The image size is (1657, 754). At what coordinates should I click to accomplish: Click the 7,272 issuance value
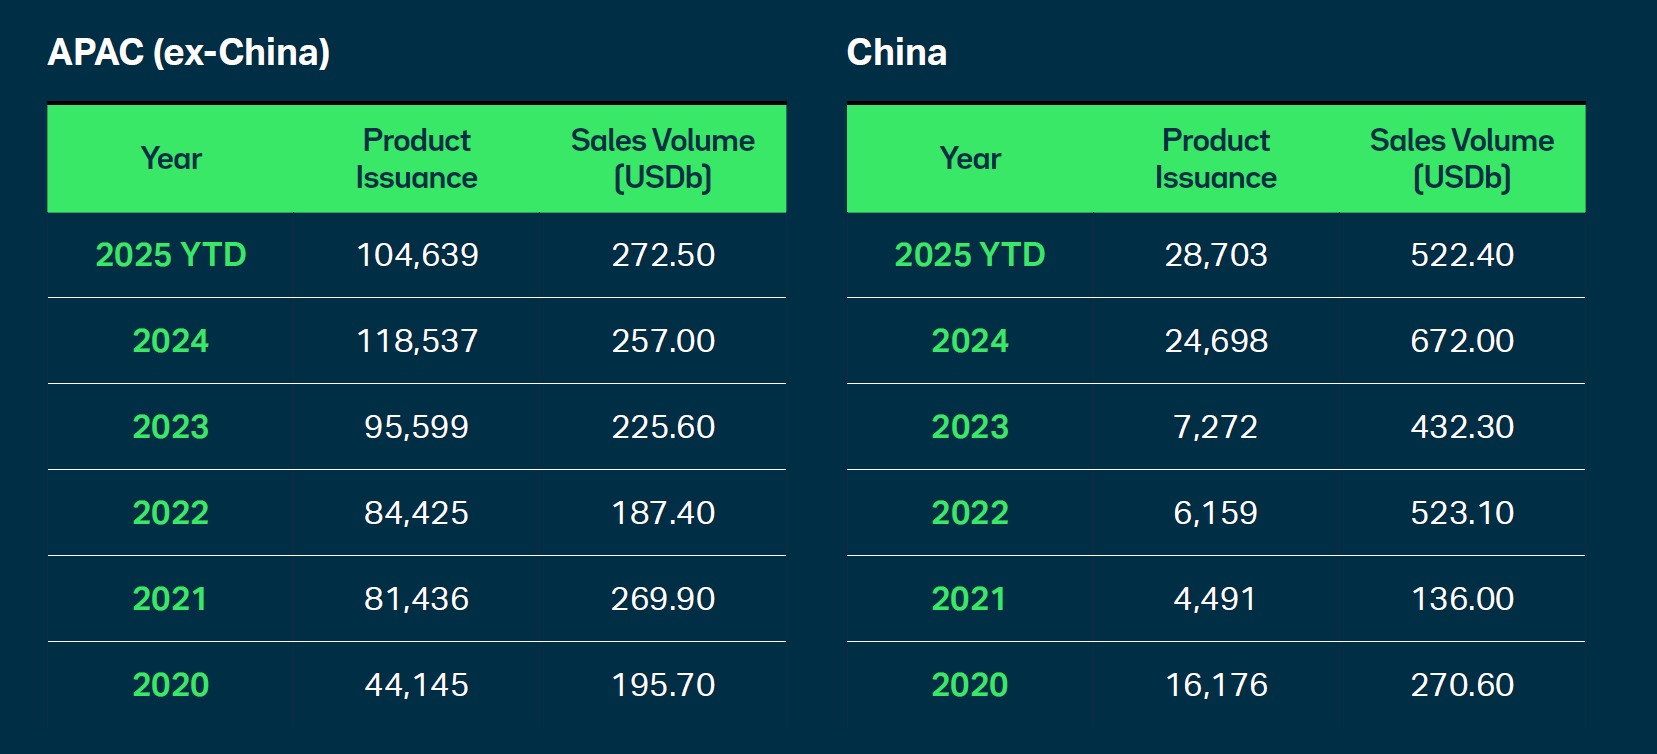tap(1215, 427)
